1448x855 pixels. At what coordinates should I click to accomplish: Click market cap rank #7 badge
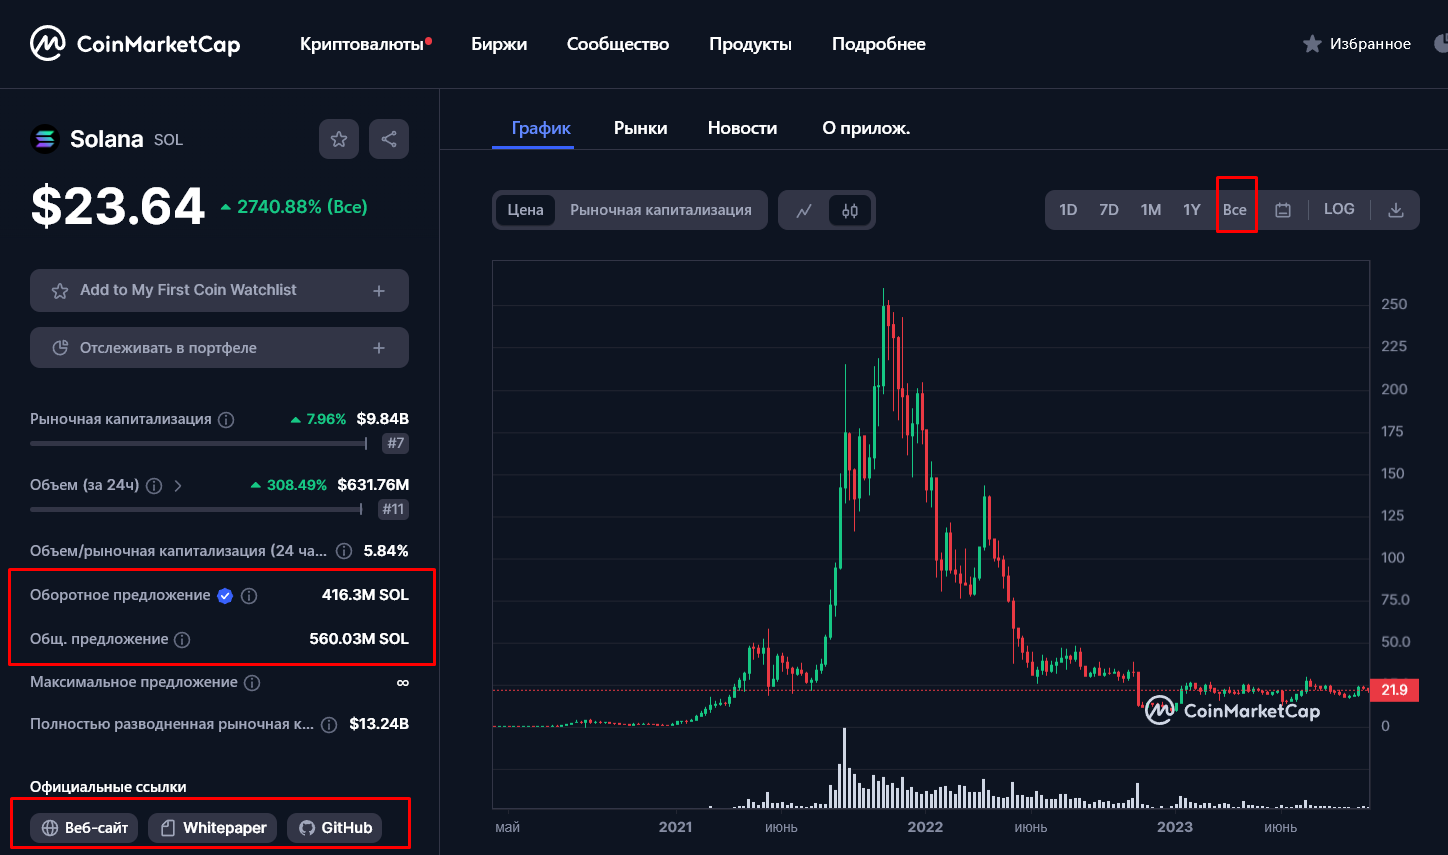pos(396,443)
